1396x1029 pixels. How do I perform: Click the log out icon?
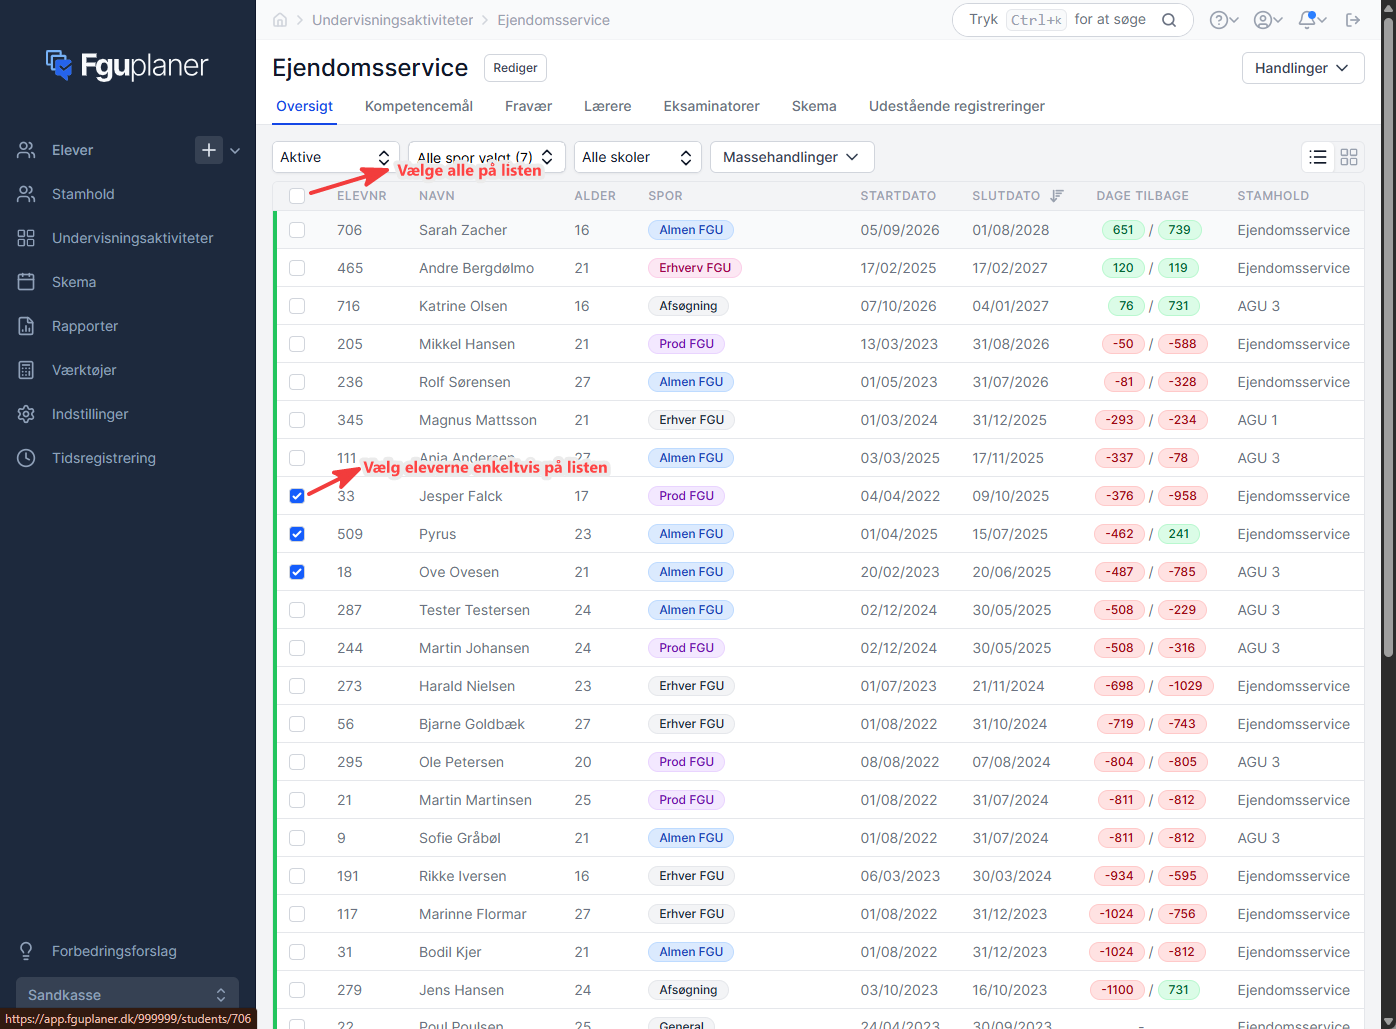click(1353, 20)
